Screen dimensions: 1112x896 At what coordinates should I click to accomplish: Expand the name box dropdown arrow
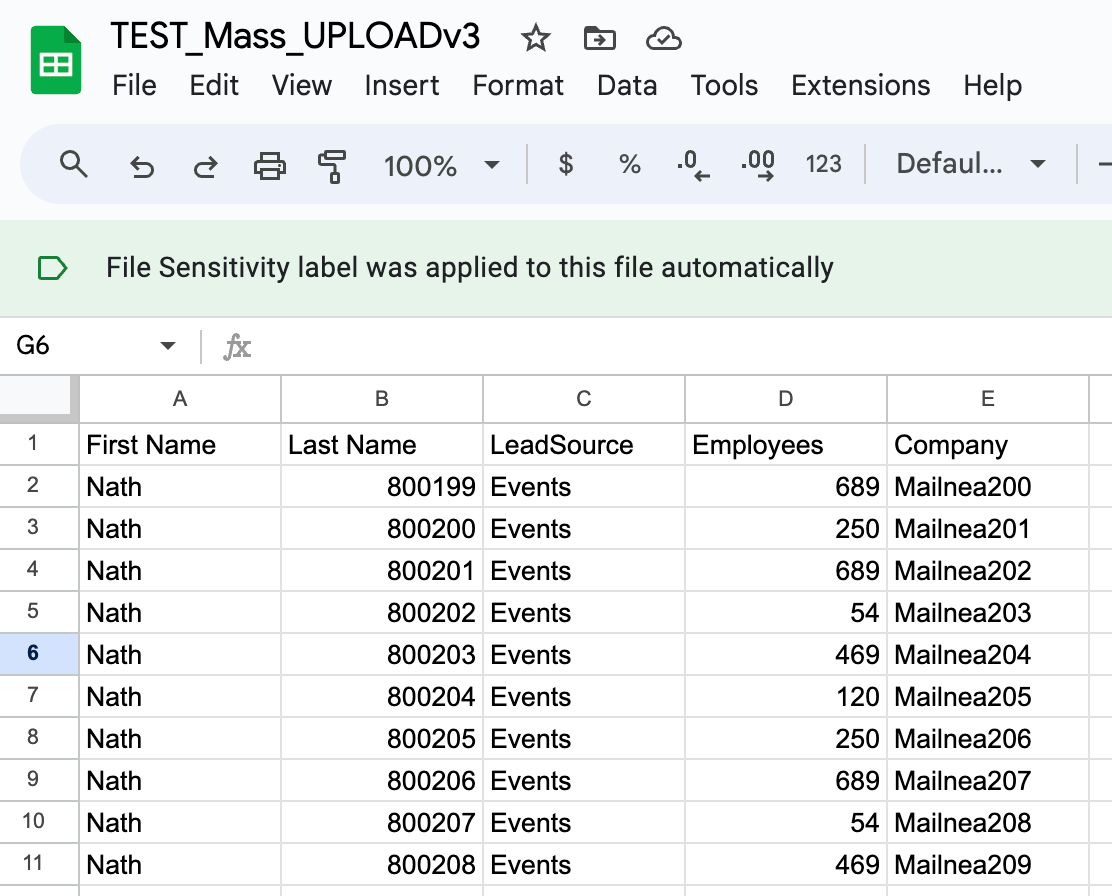tap(167, 346)
